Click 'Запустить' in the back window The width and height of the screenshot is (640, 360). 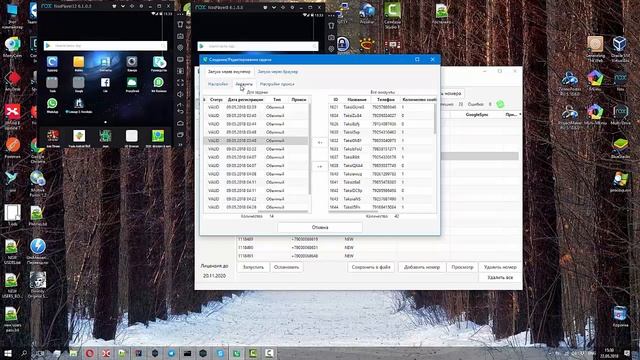click(253, 267)
